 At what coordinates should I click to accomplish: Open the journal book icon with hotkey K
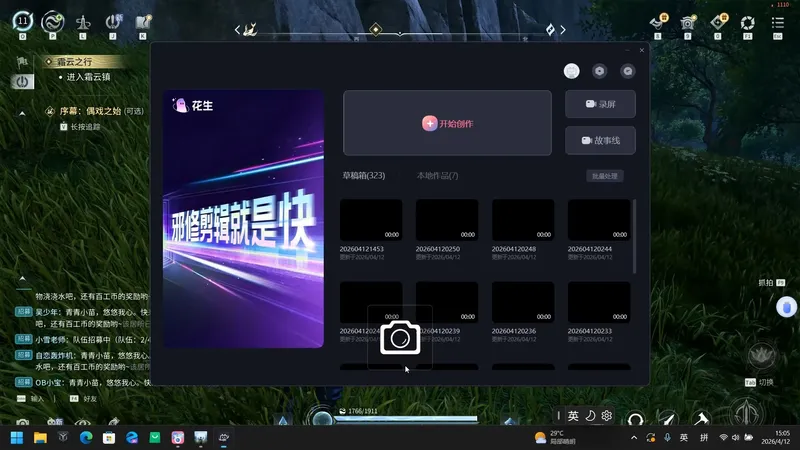(143, 23)
